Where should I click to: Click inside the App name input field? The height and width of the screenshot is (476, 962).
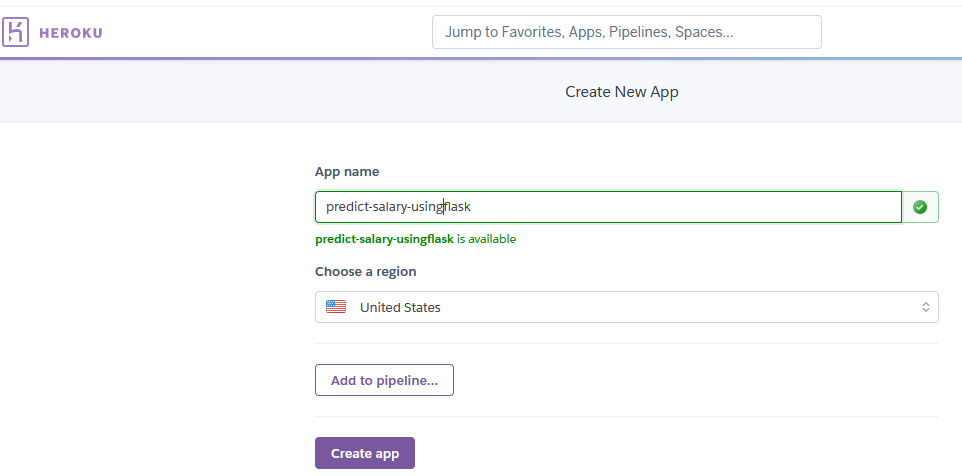point(608,207)
